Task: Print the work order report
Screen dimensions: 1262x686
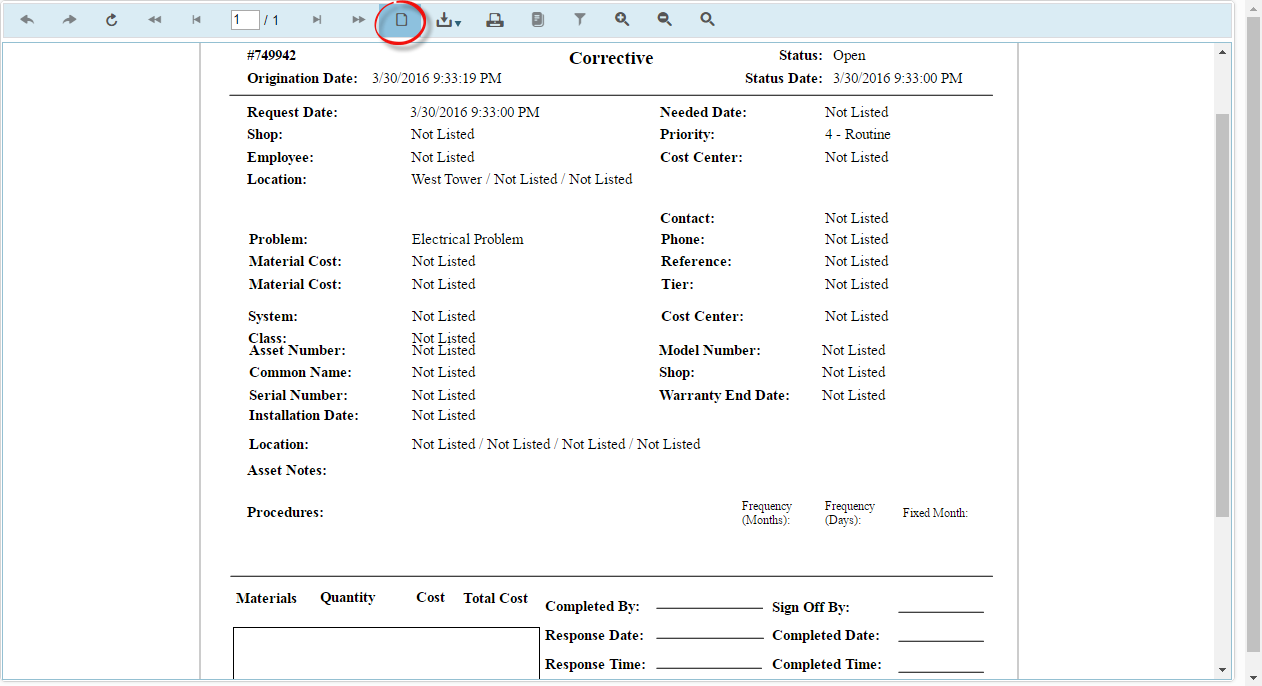Action: coord(495,20)
